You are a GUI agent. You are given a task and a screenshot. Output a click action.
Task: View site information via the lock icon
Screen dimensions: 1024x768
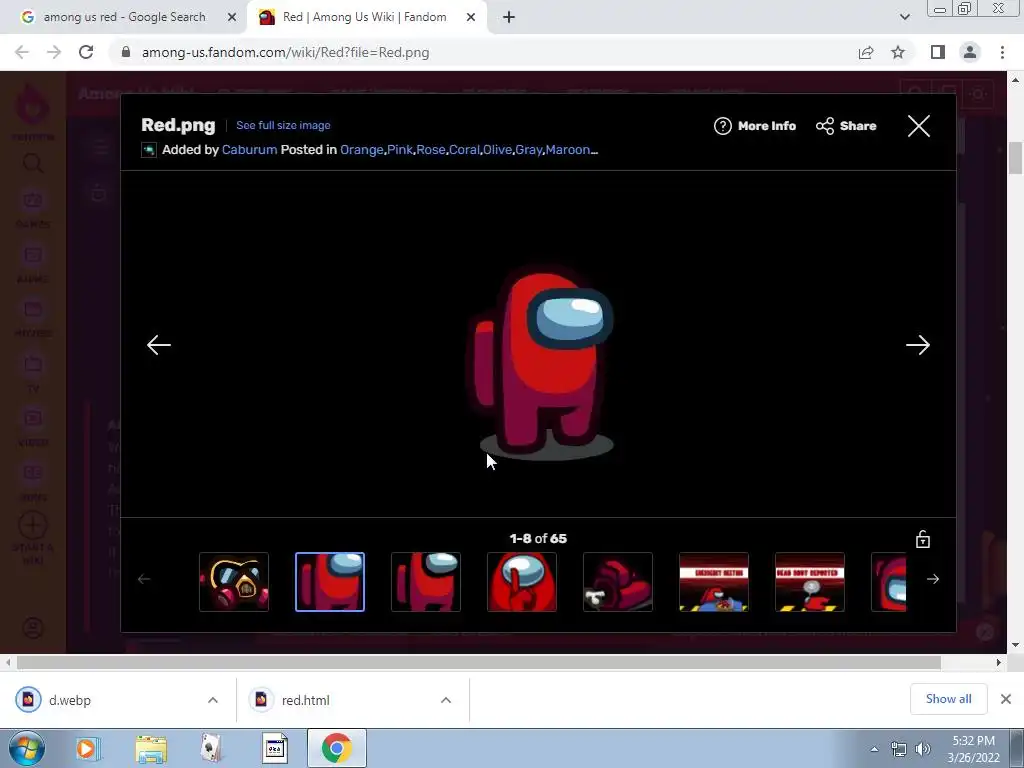pyautogui.click(x=126, y=52)
